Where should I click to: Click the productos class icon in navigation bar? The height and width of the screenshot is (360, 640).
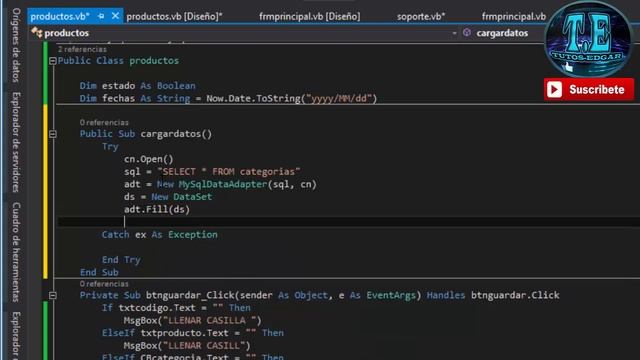click(37, 32)
